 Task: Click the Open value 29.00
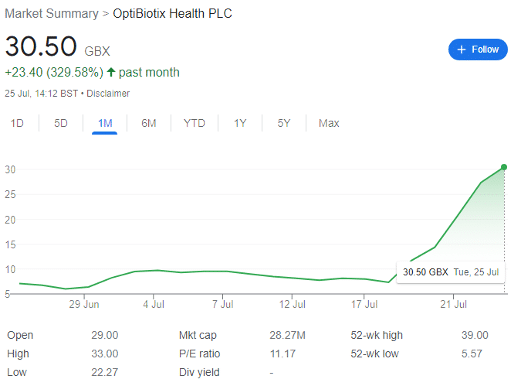pyautogui.click(x=105, y=335)
